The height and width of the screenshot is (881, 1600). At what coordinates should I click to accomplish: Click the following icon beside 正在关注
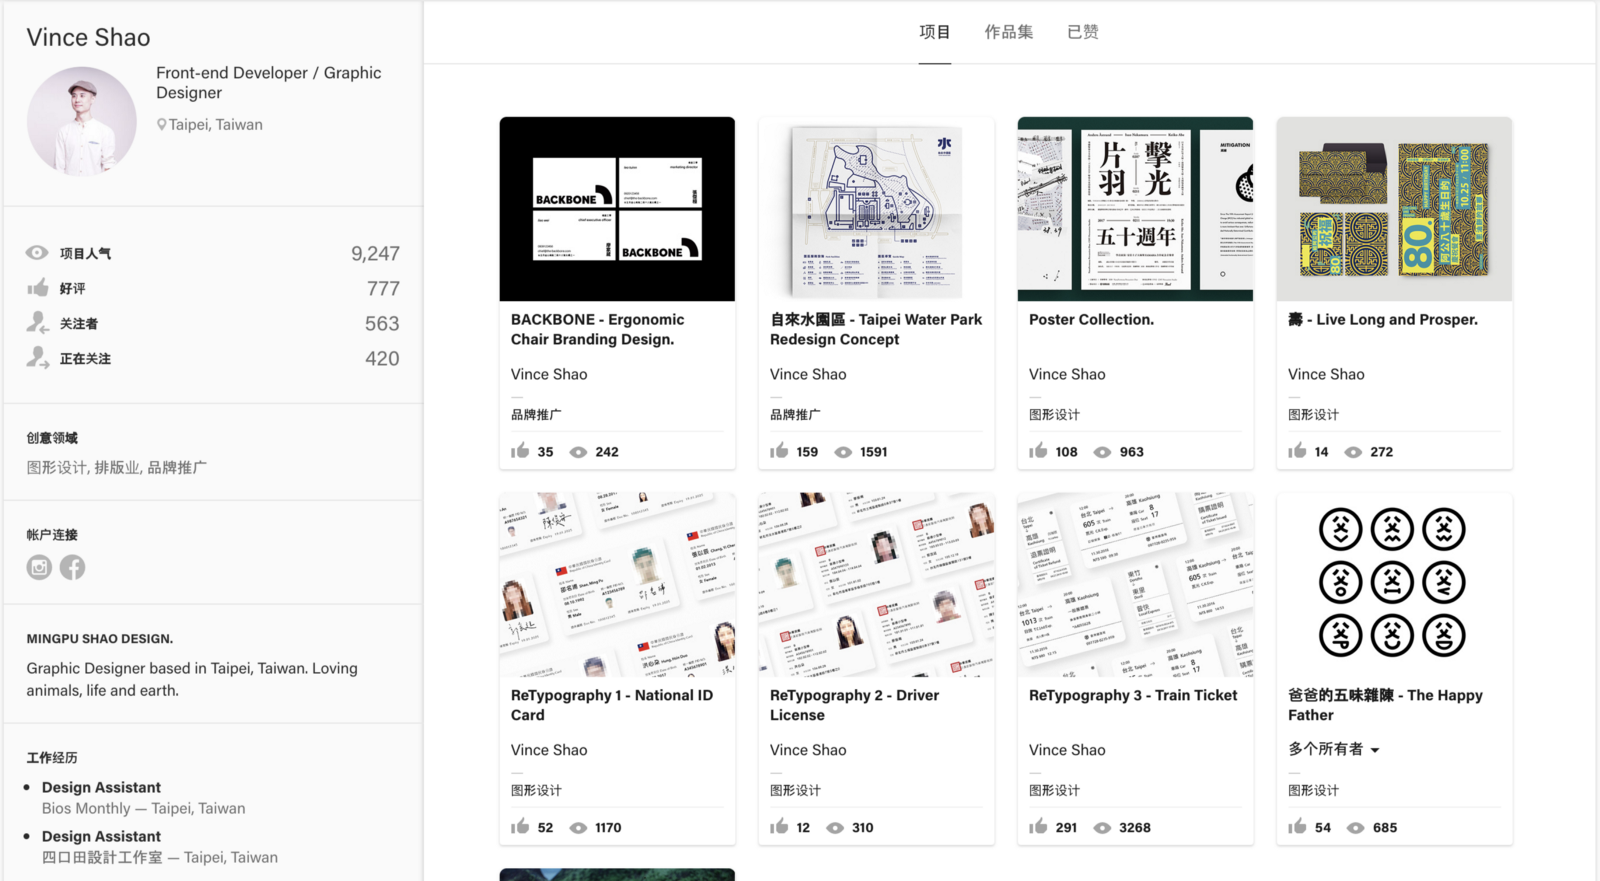click(38, 357)
